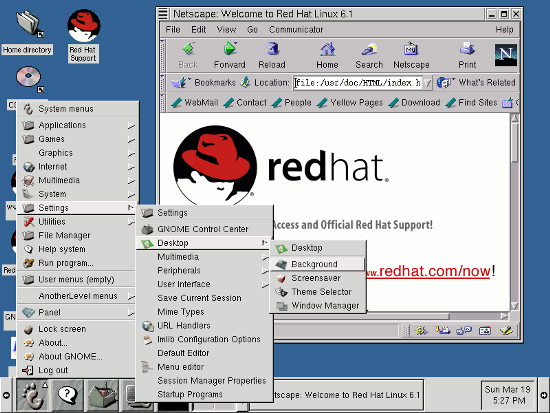This screenshot has height=413, width=550.
Task: Open the Bookmarks dropdown button
Action: point(204,82)
